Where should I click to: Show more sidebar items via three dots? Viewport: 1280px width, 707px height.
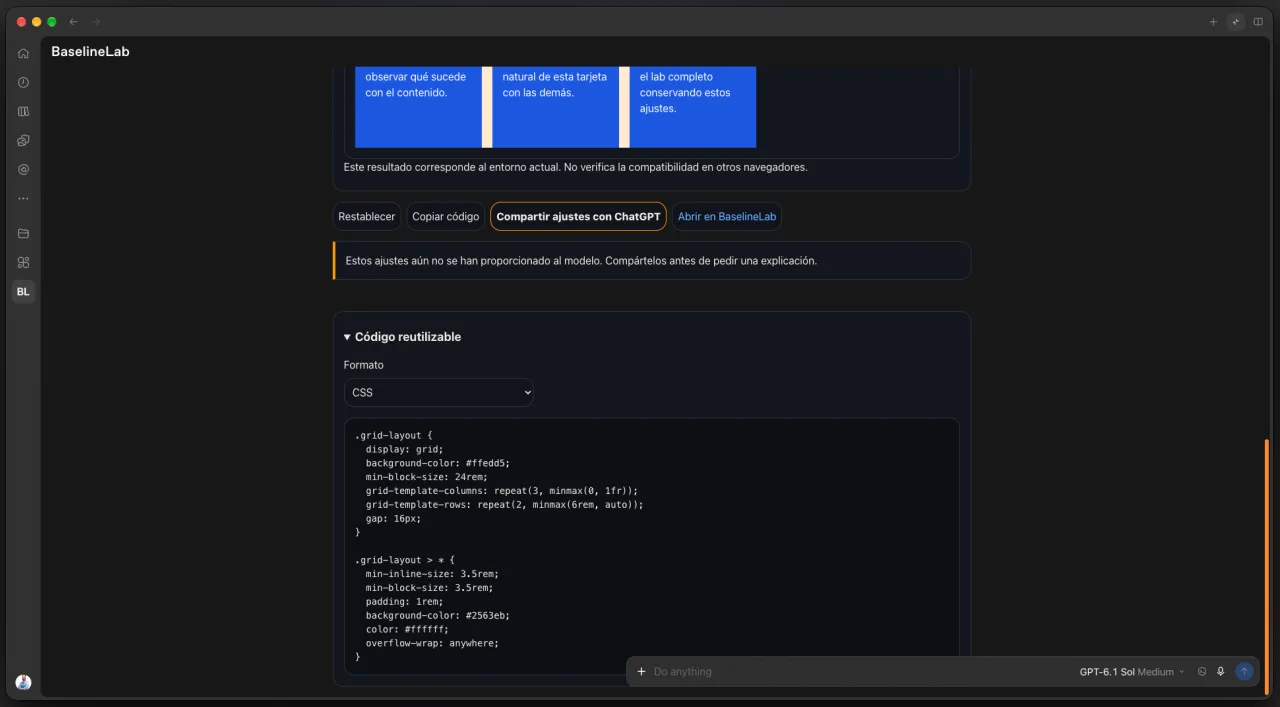[23, 198]
